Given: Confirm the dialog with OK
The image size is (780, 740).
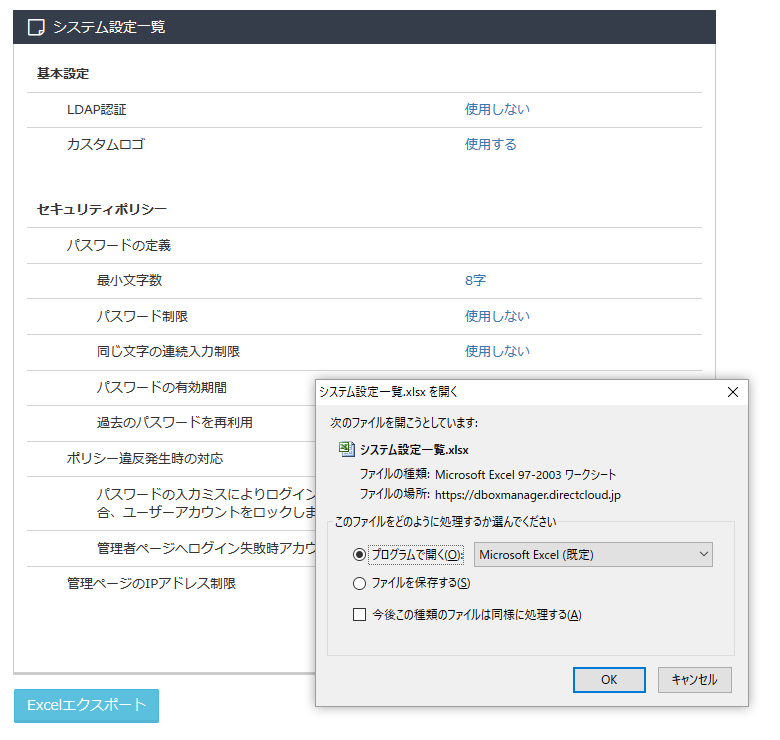Looking at the screenshot, I should [x=609, y=680].
